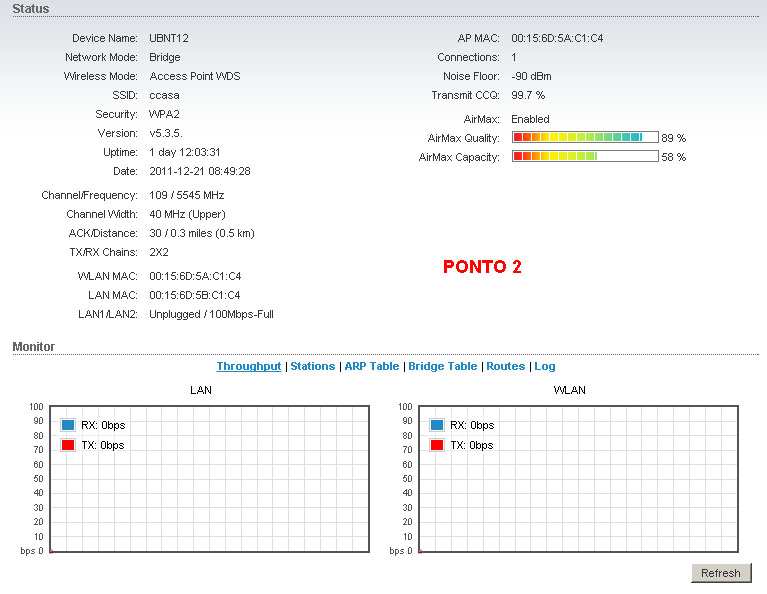Click the Monitor section heading
This screenshot has height=594, width=767.
point(33,347)
